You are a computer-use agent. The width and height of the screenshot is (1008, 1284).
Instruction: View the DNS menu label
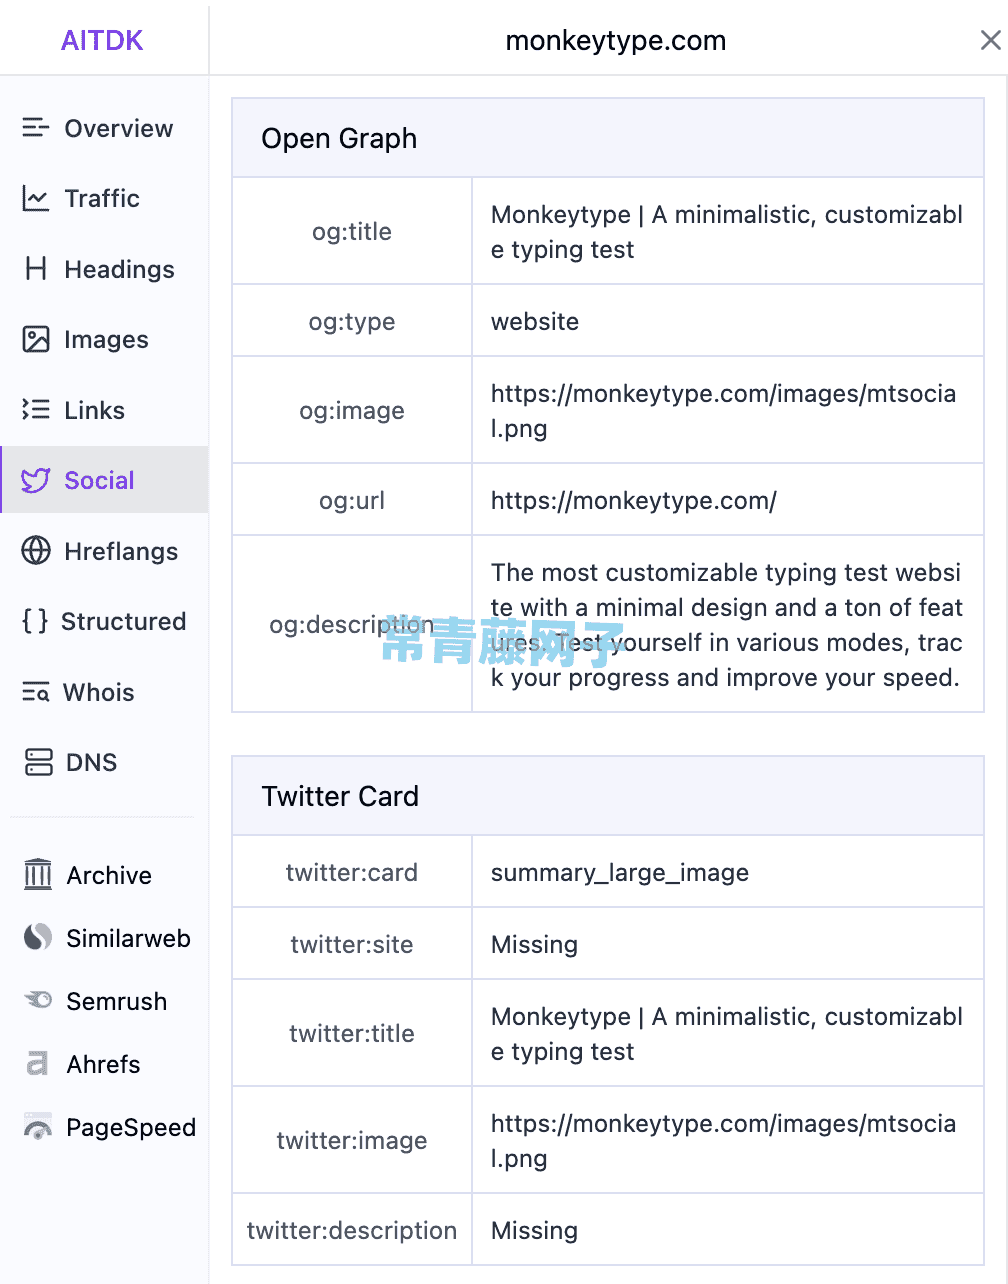pos(91,762)
